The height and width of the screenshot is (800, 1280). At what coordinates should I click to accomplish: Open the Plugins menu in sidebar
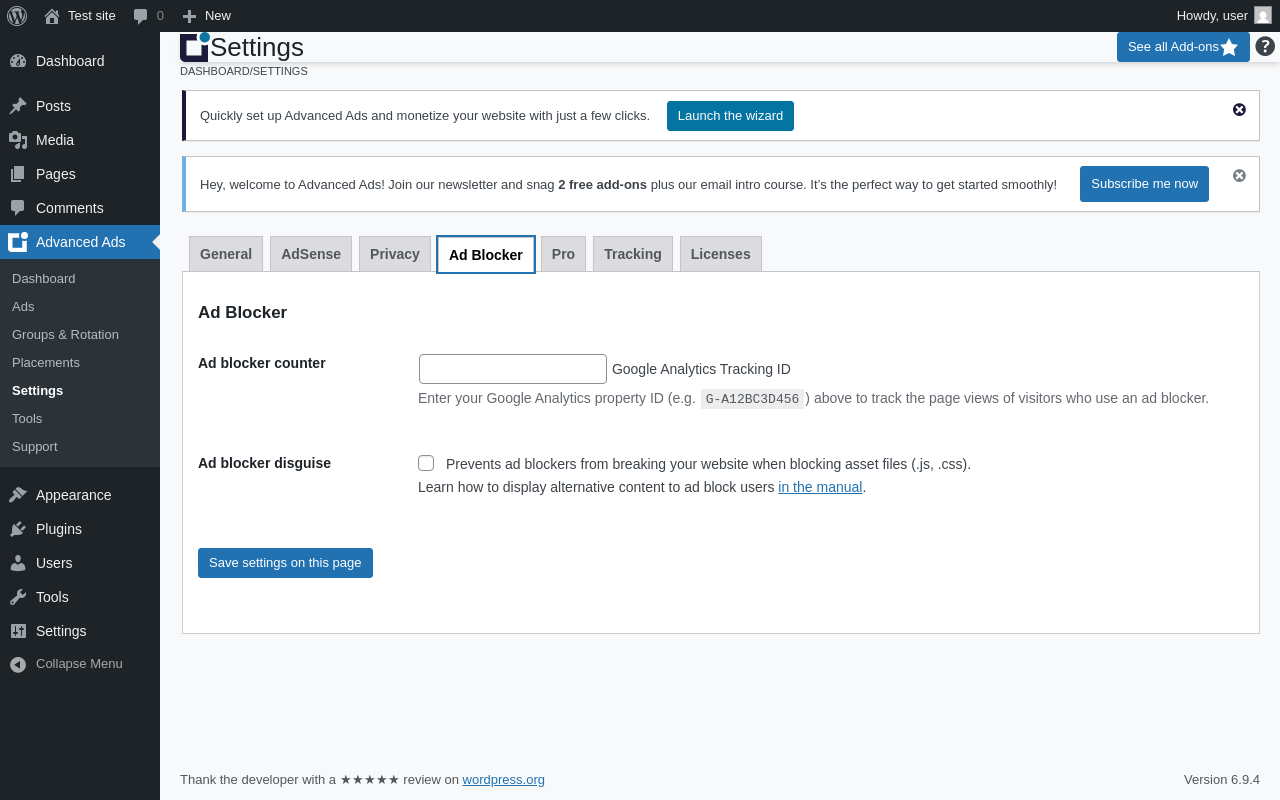click(59, 529)
